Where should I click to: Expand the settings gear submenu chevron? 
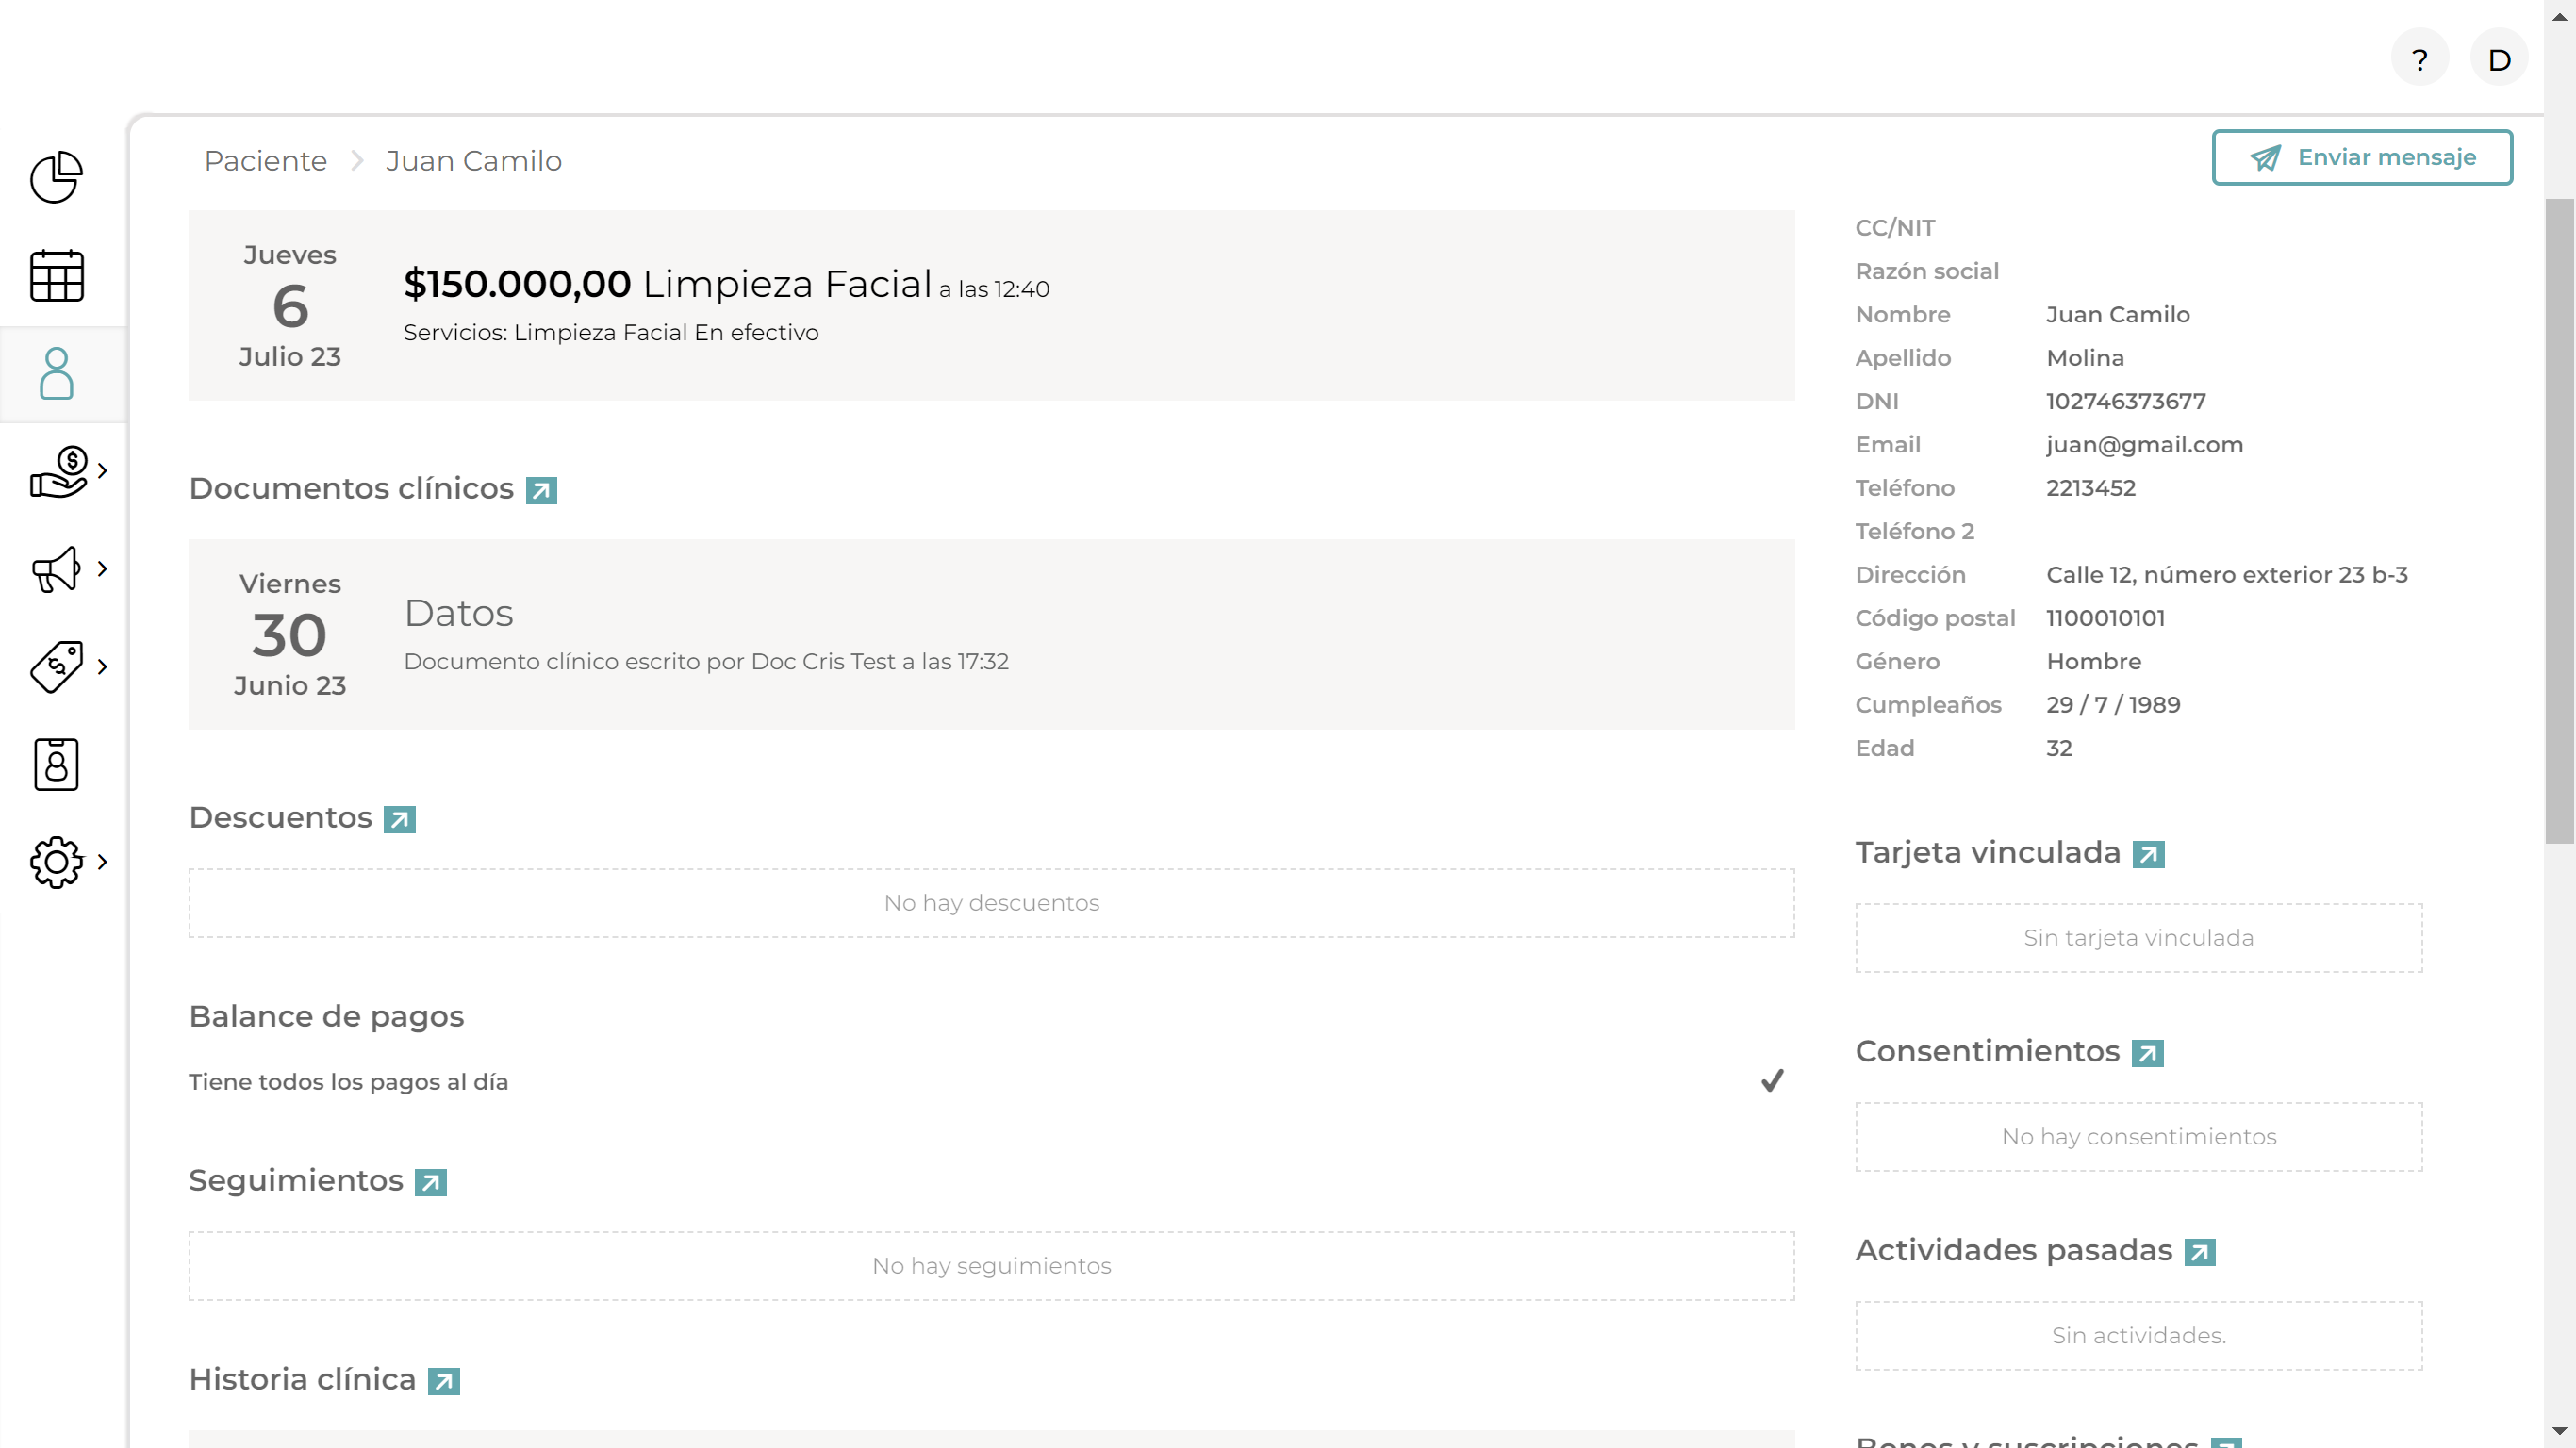102,862
